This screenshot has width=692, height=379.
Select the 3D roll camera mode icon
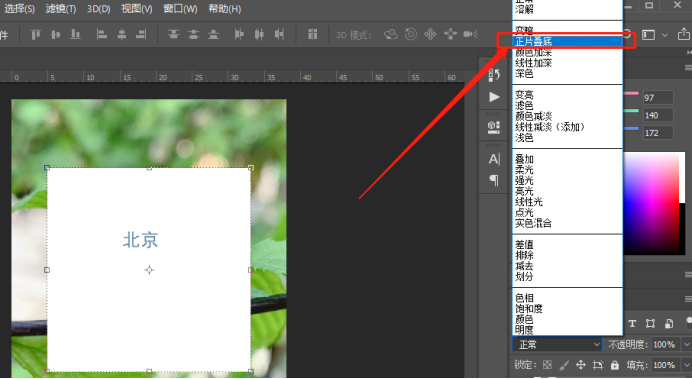tap(411, 34)
